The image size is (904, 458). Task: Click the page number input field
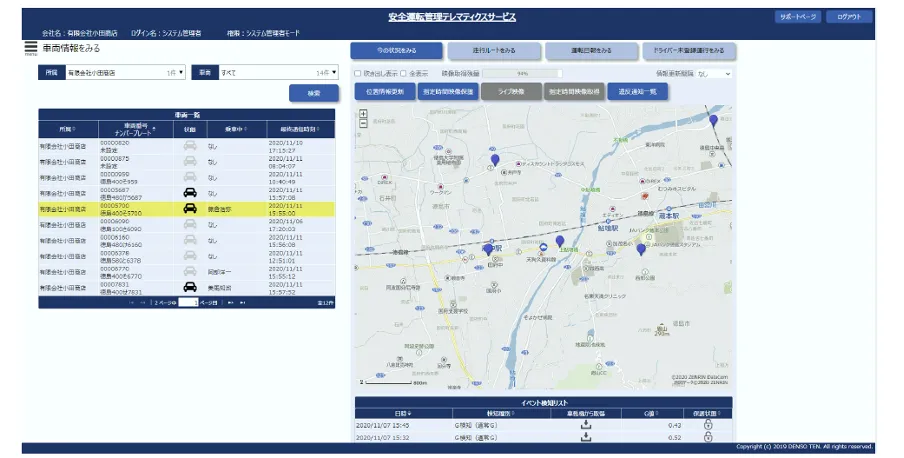[188, 302]
